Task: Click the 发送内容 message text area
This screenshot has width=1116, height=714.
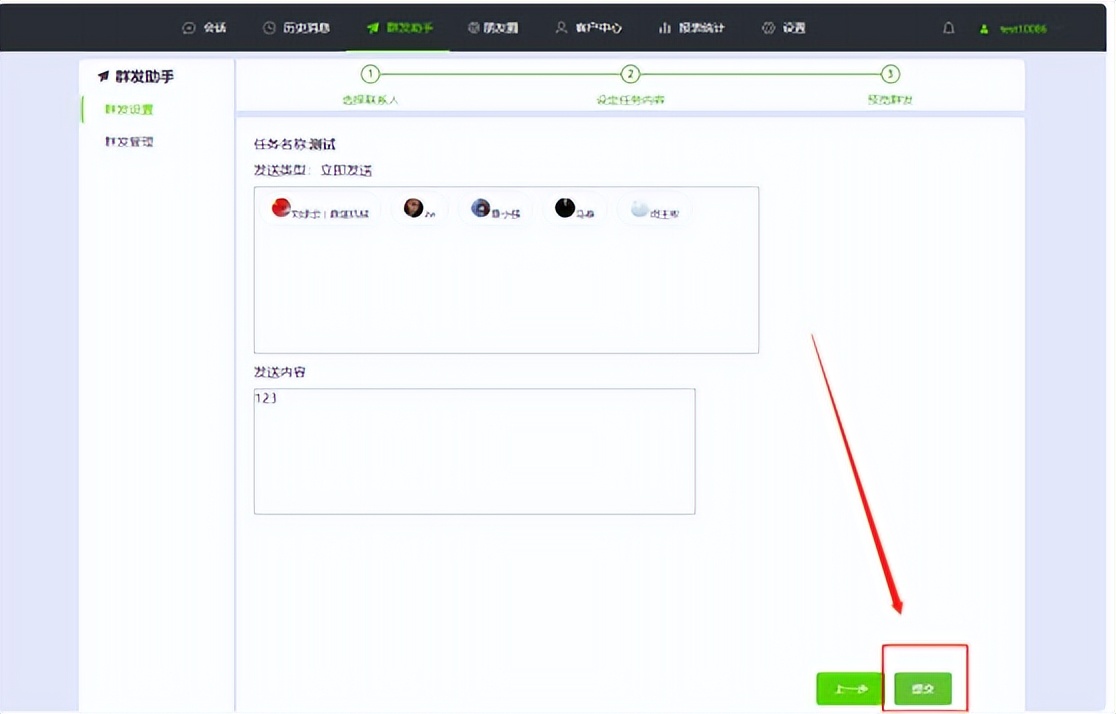Action: point(474,450)
